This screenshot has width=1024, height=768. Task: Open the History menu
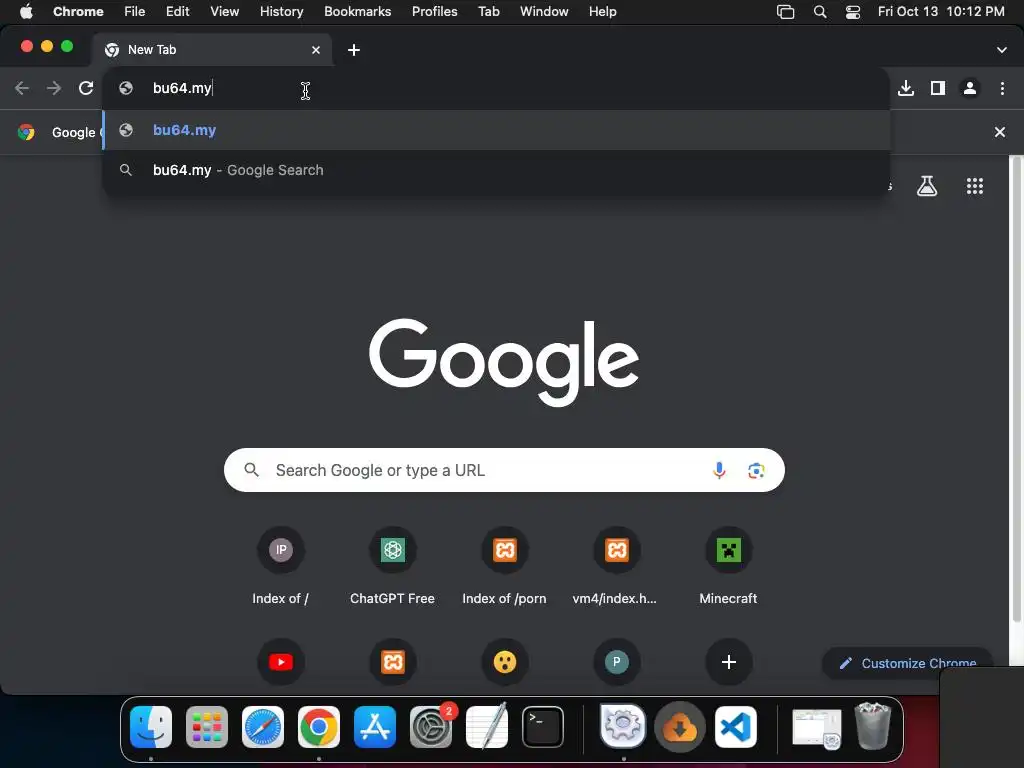pos(281,11)
